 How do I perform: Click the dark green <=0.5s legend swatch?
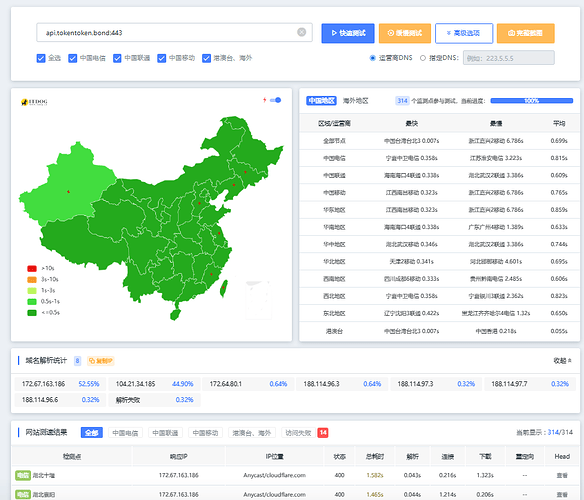[x=32, y=313]
